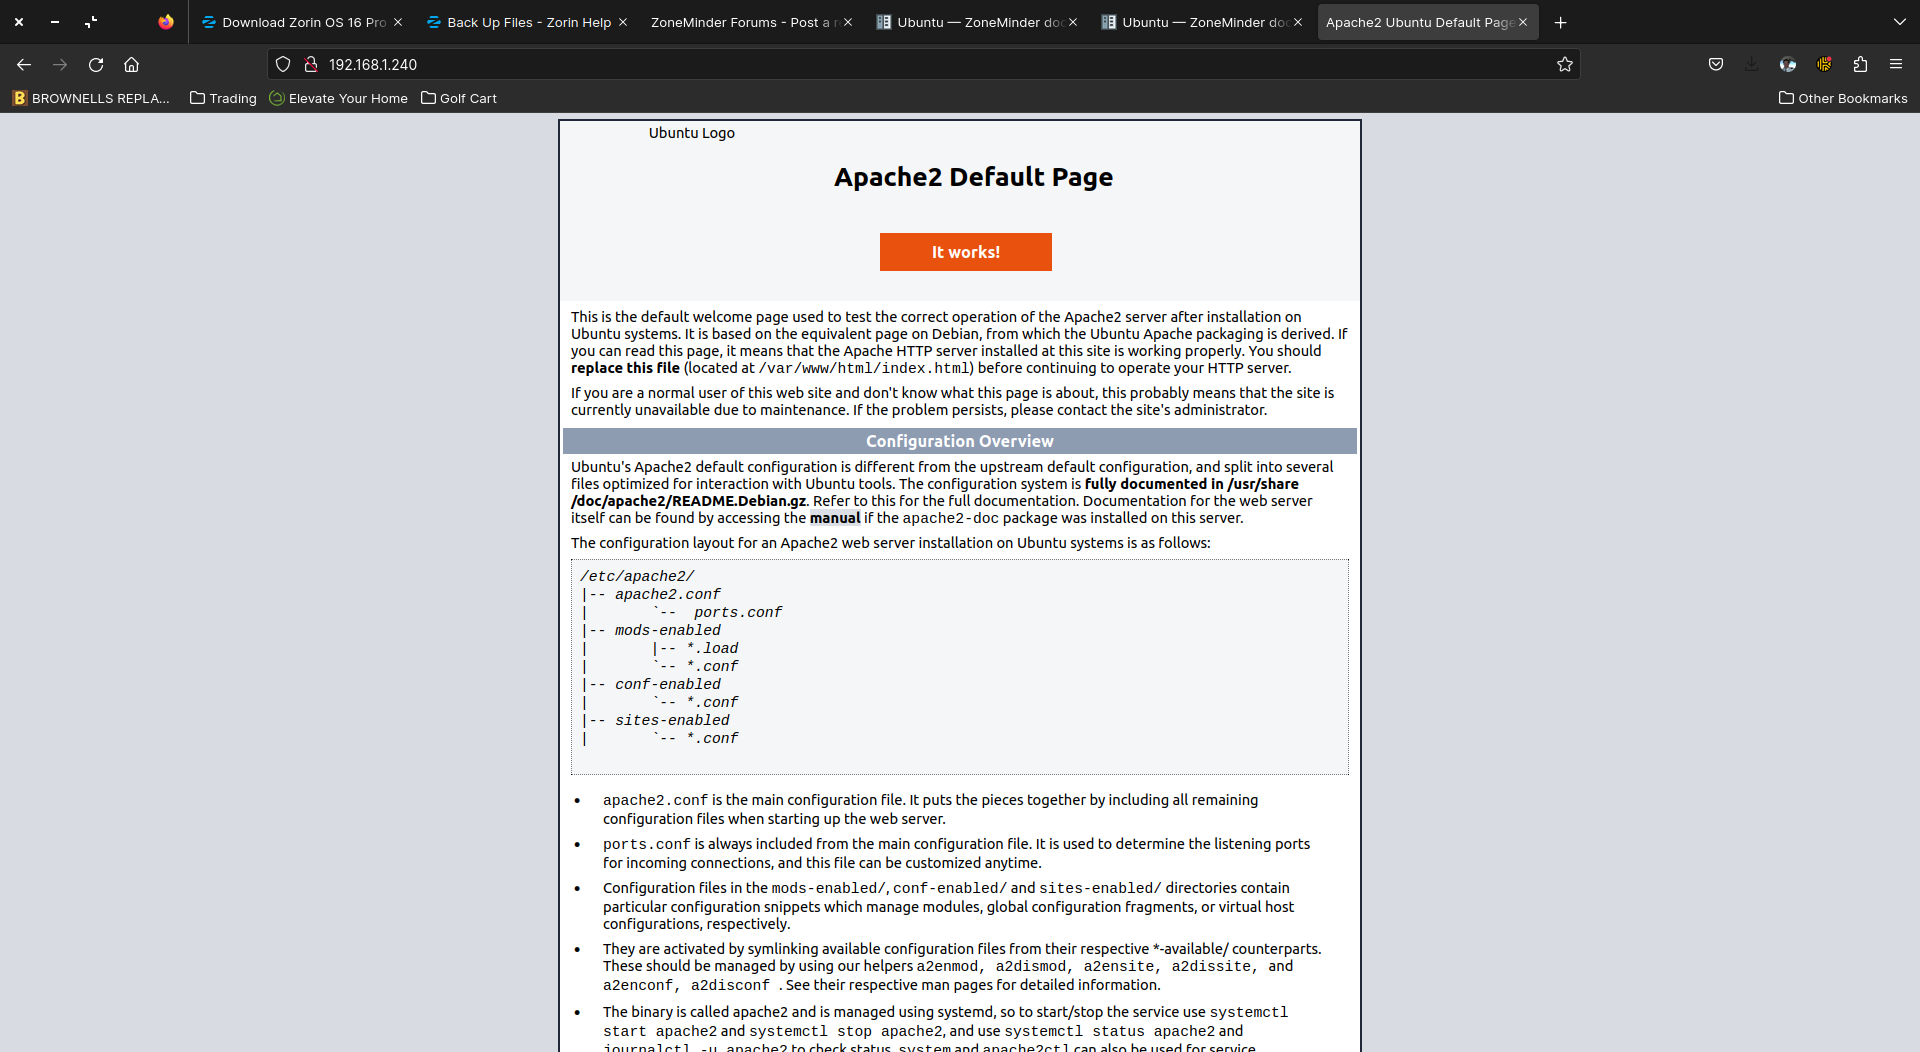Viewport: 1920px width, 1052px height.
Task: Open the Elevate Your Home bookmark
Action: click(x=339, y=98)
